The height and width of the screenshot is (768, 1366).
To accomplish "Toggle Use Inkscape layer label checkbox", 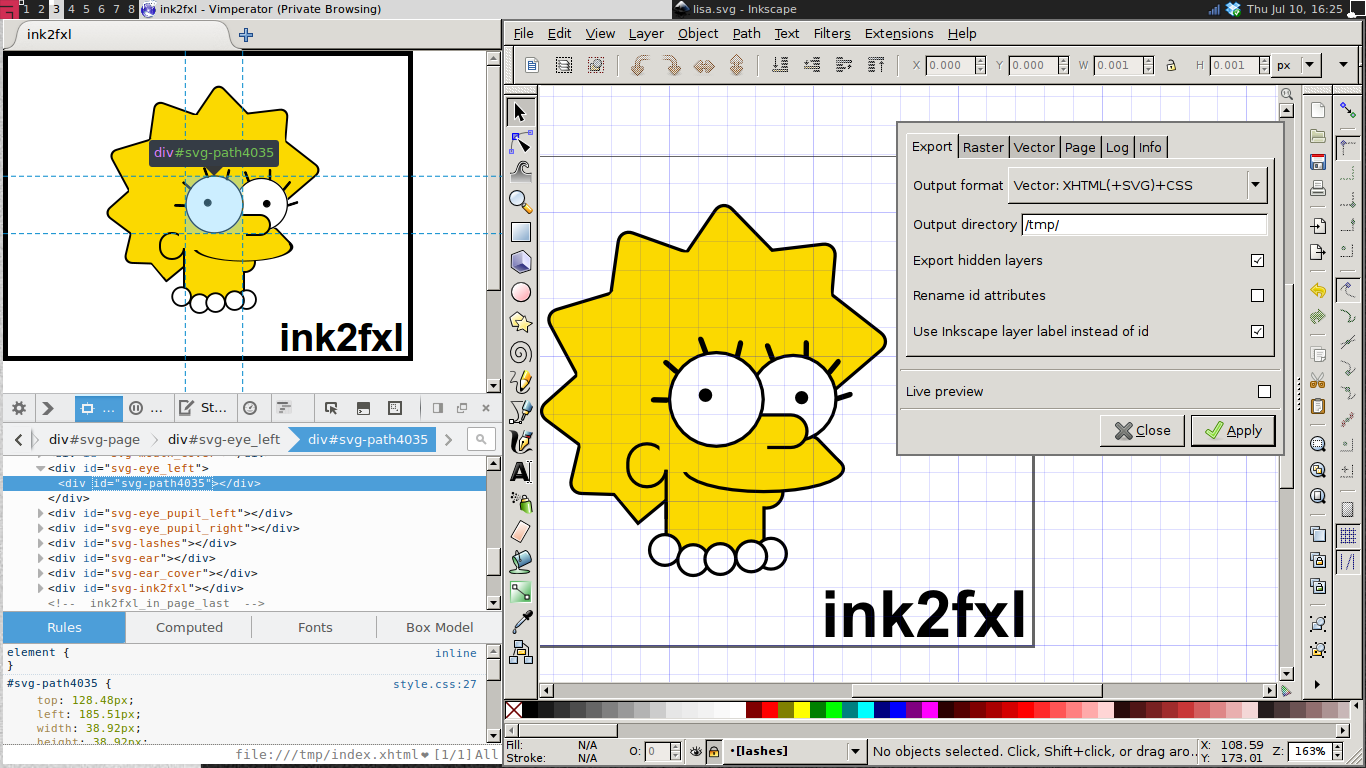I will tap(1257, 331).
